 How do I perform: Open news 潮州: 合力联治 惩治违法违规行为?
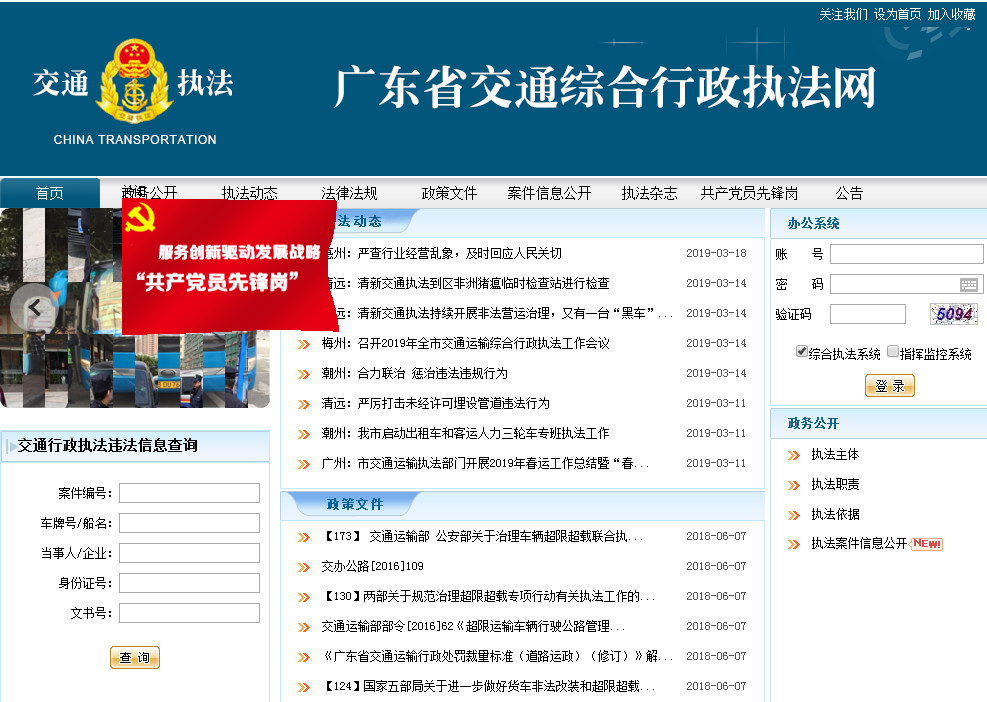[x=414, y=373]
